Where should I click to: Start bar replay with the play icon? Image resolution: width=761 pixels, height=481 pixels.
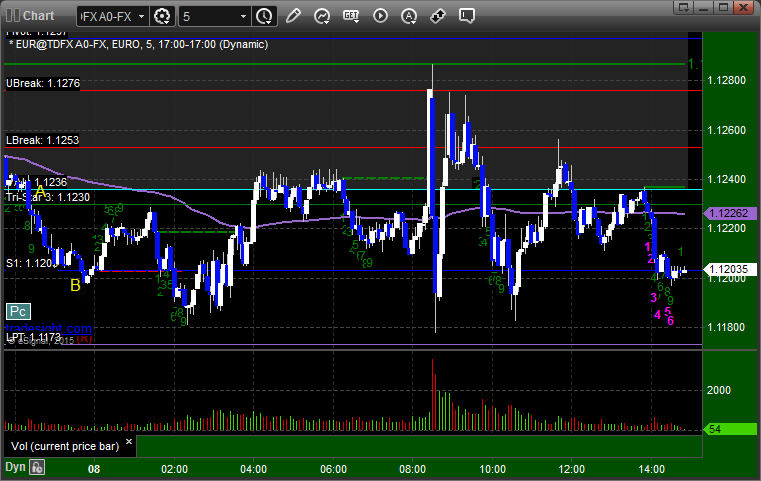380,16
